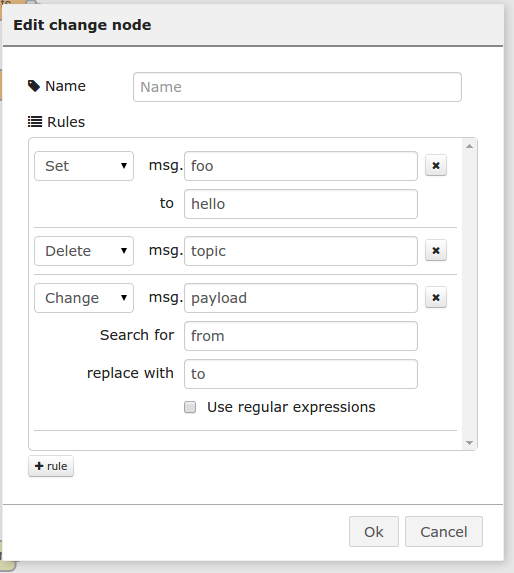Image resolution: width=514 pixels, height=573 pixels.
Task: Open the Change action dropdown
Action: (x=84, y=298)
